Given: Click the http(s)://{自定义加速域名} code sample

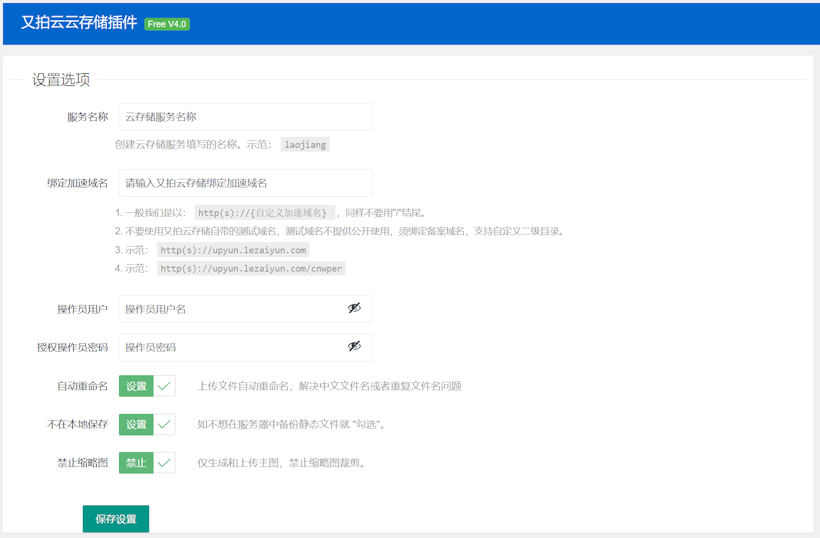Looking at the screenshot, I should pos(264,213).
